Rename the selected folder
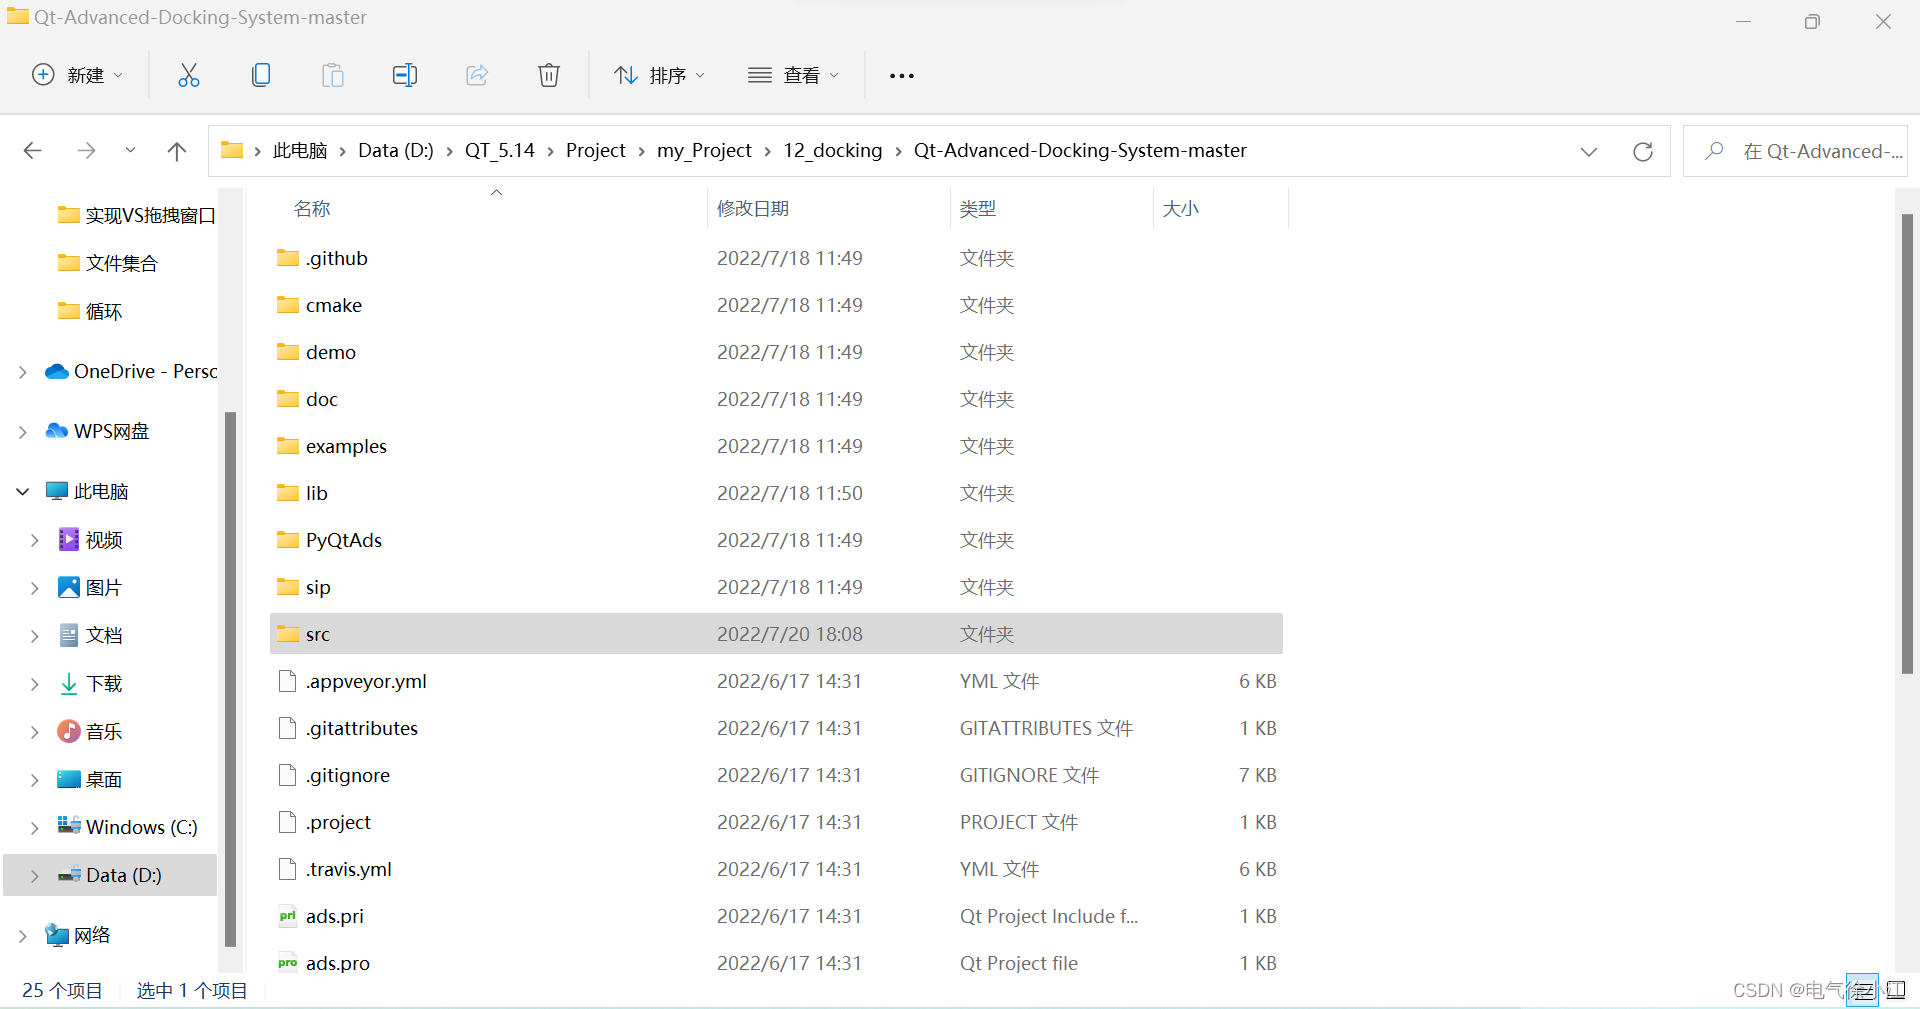Viewport: 1920px width, 1009px height. 405,75
